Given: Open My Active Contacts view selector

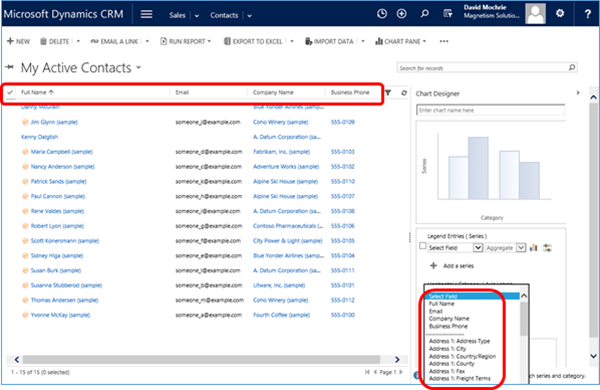Looking at the screenshot, I should pyautogui.click(x=139, y=67).
